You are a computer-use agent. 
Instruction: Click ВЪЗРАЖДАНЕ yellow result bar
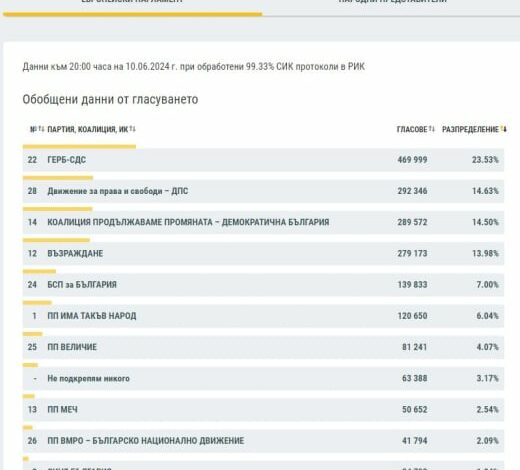(56, 240)
